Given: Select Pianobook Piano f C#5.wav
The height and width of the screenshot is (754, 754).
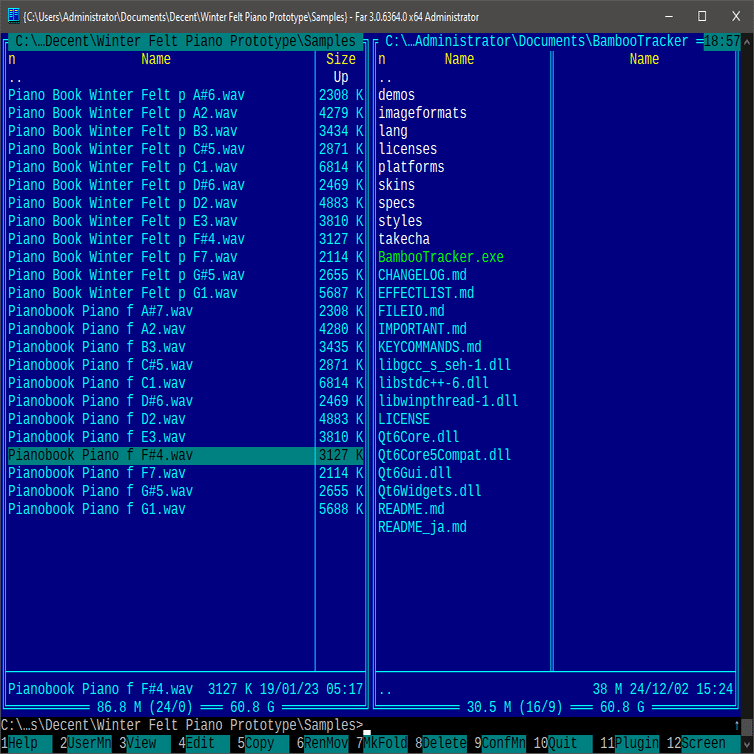Looking at the screenshot, I should pyautogui.click(x=100, y=365).
